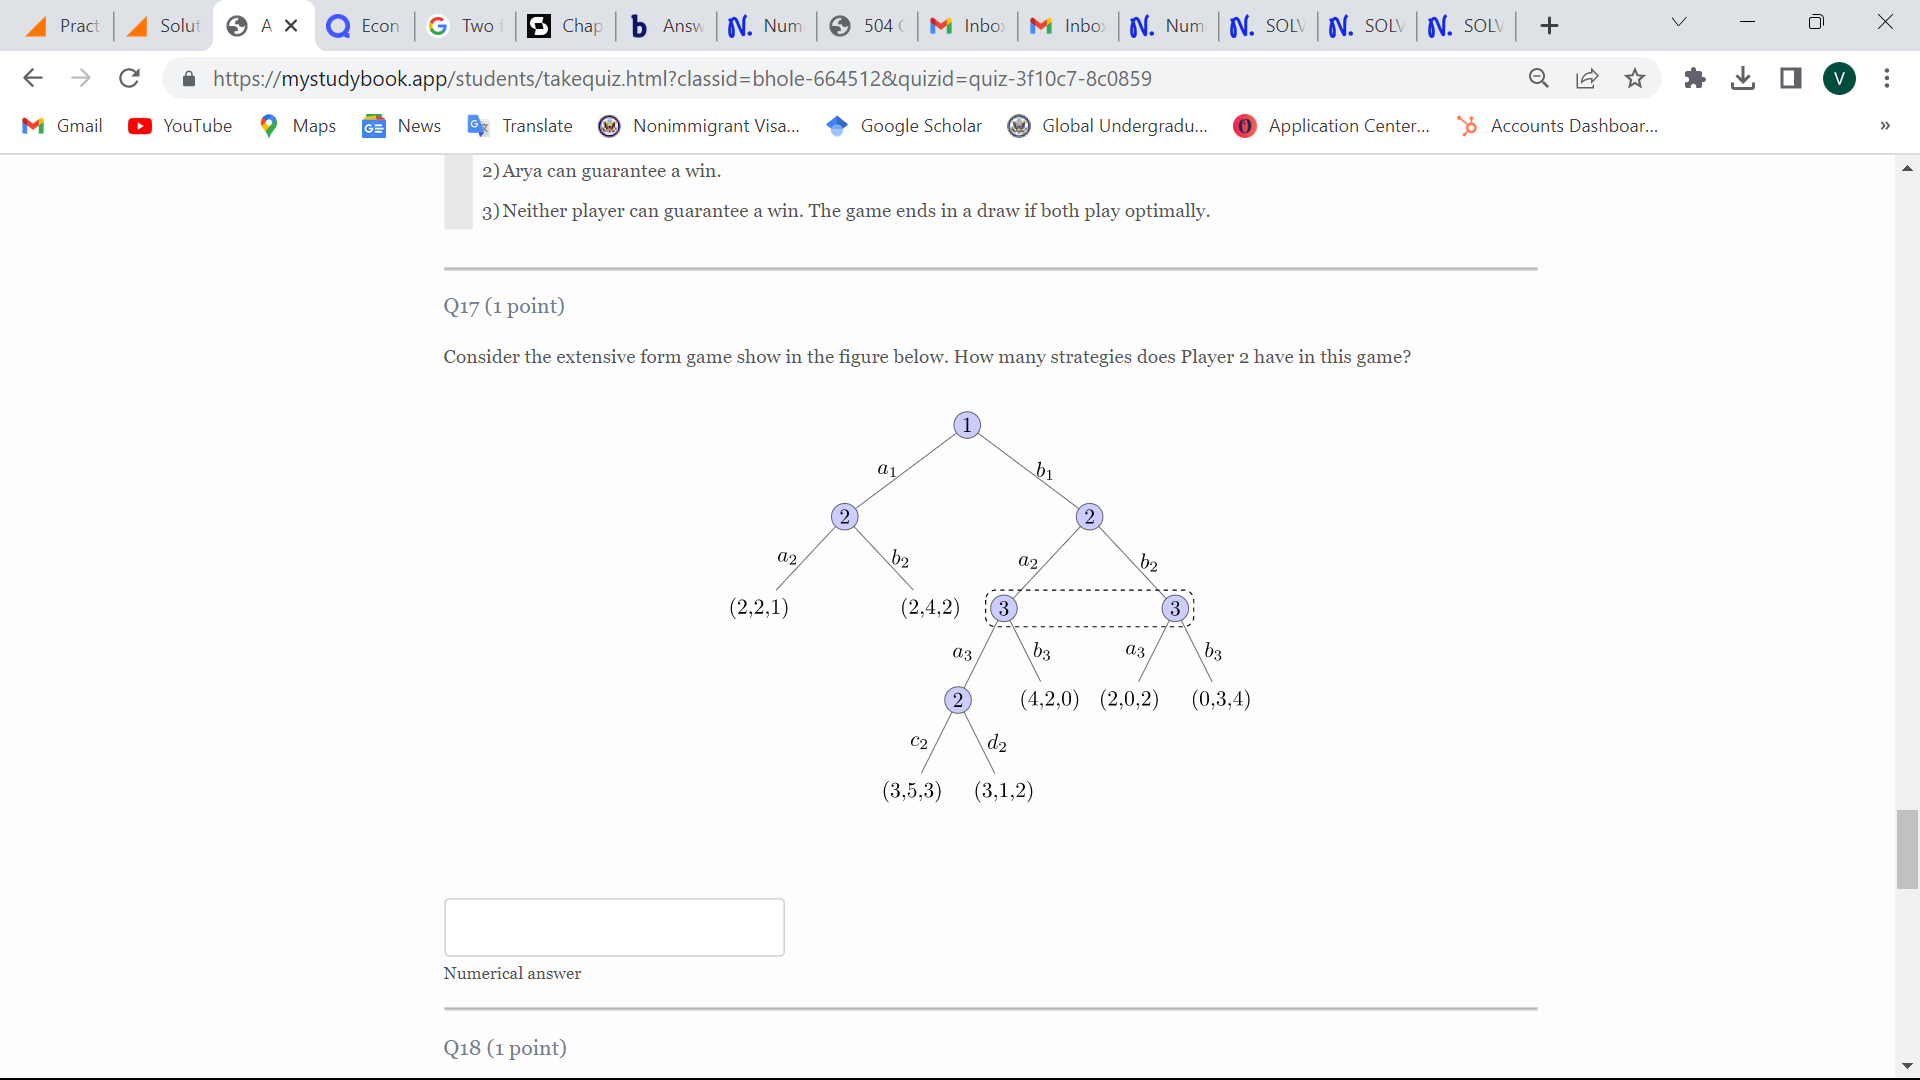The height and width of the screenshot is (1080, 1920).
Task: Switch to the Econ tab
Action: [x=363, y=25]
